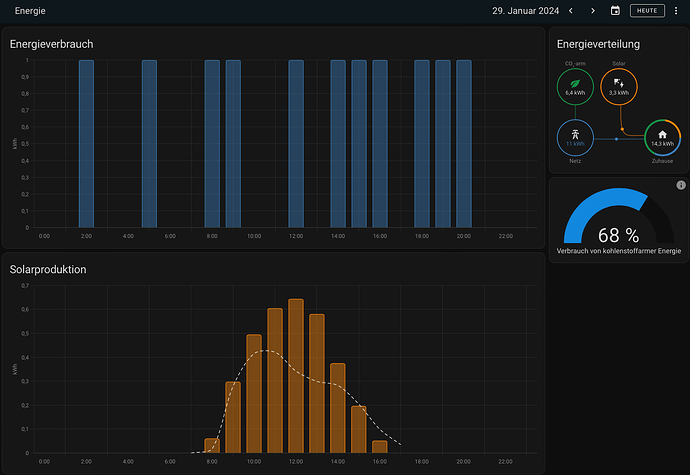Open the three-dot overflow menu

coord(675,11)
